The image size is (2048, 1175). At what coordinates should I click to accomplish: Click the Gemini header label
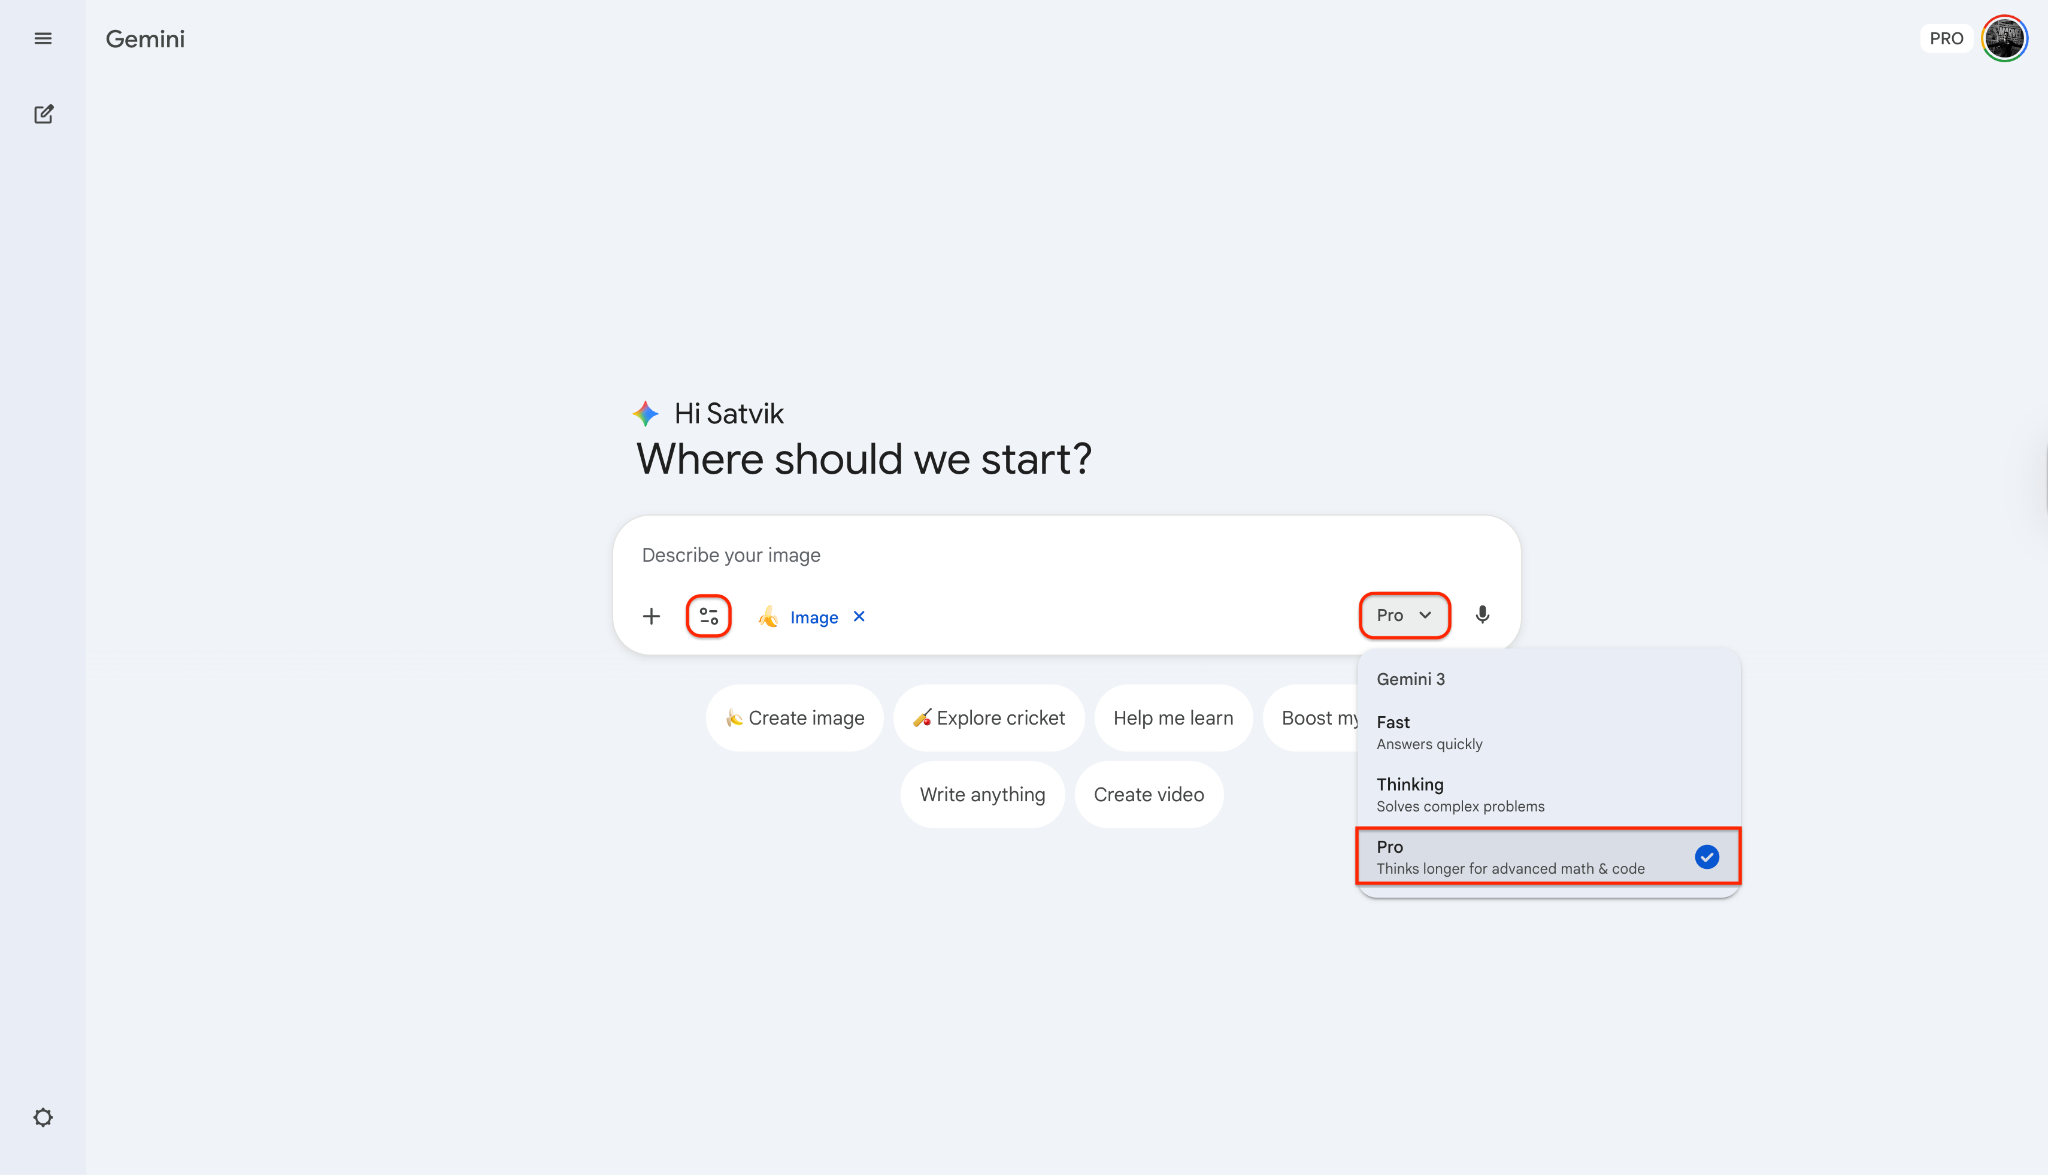click(144, 38)
